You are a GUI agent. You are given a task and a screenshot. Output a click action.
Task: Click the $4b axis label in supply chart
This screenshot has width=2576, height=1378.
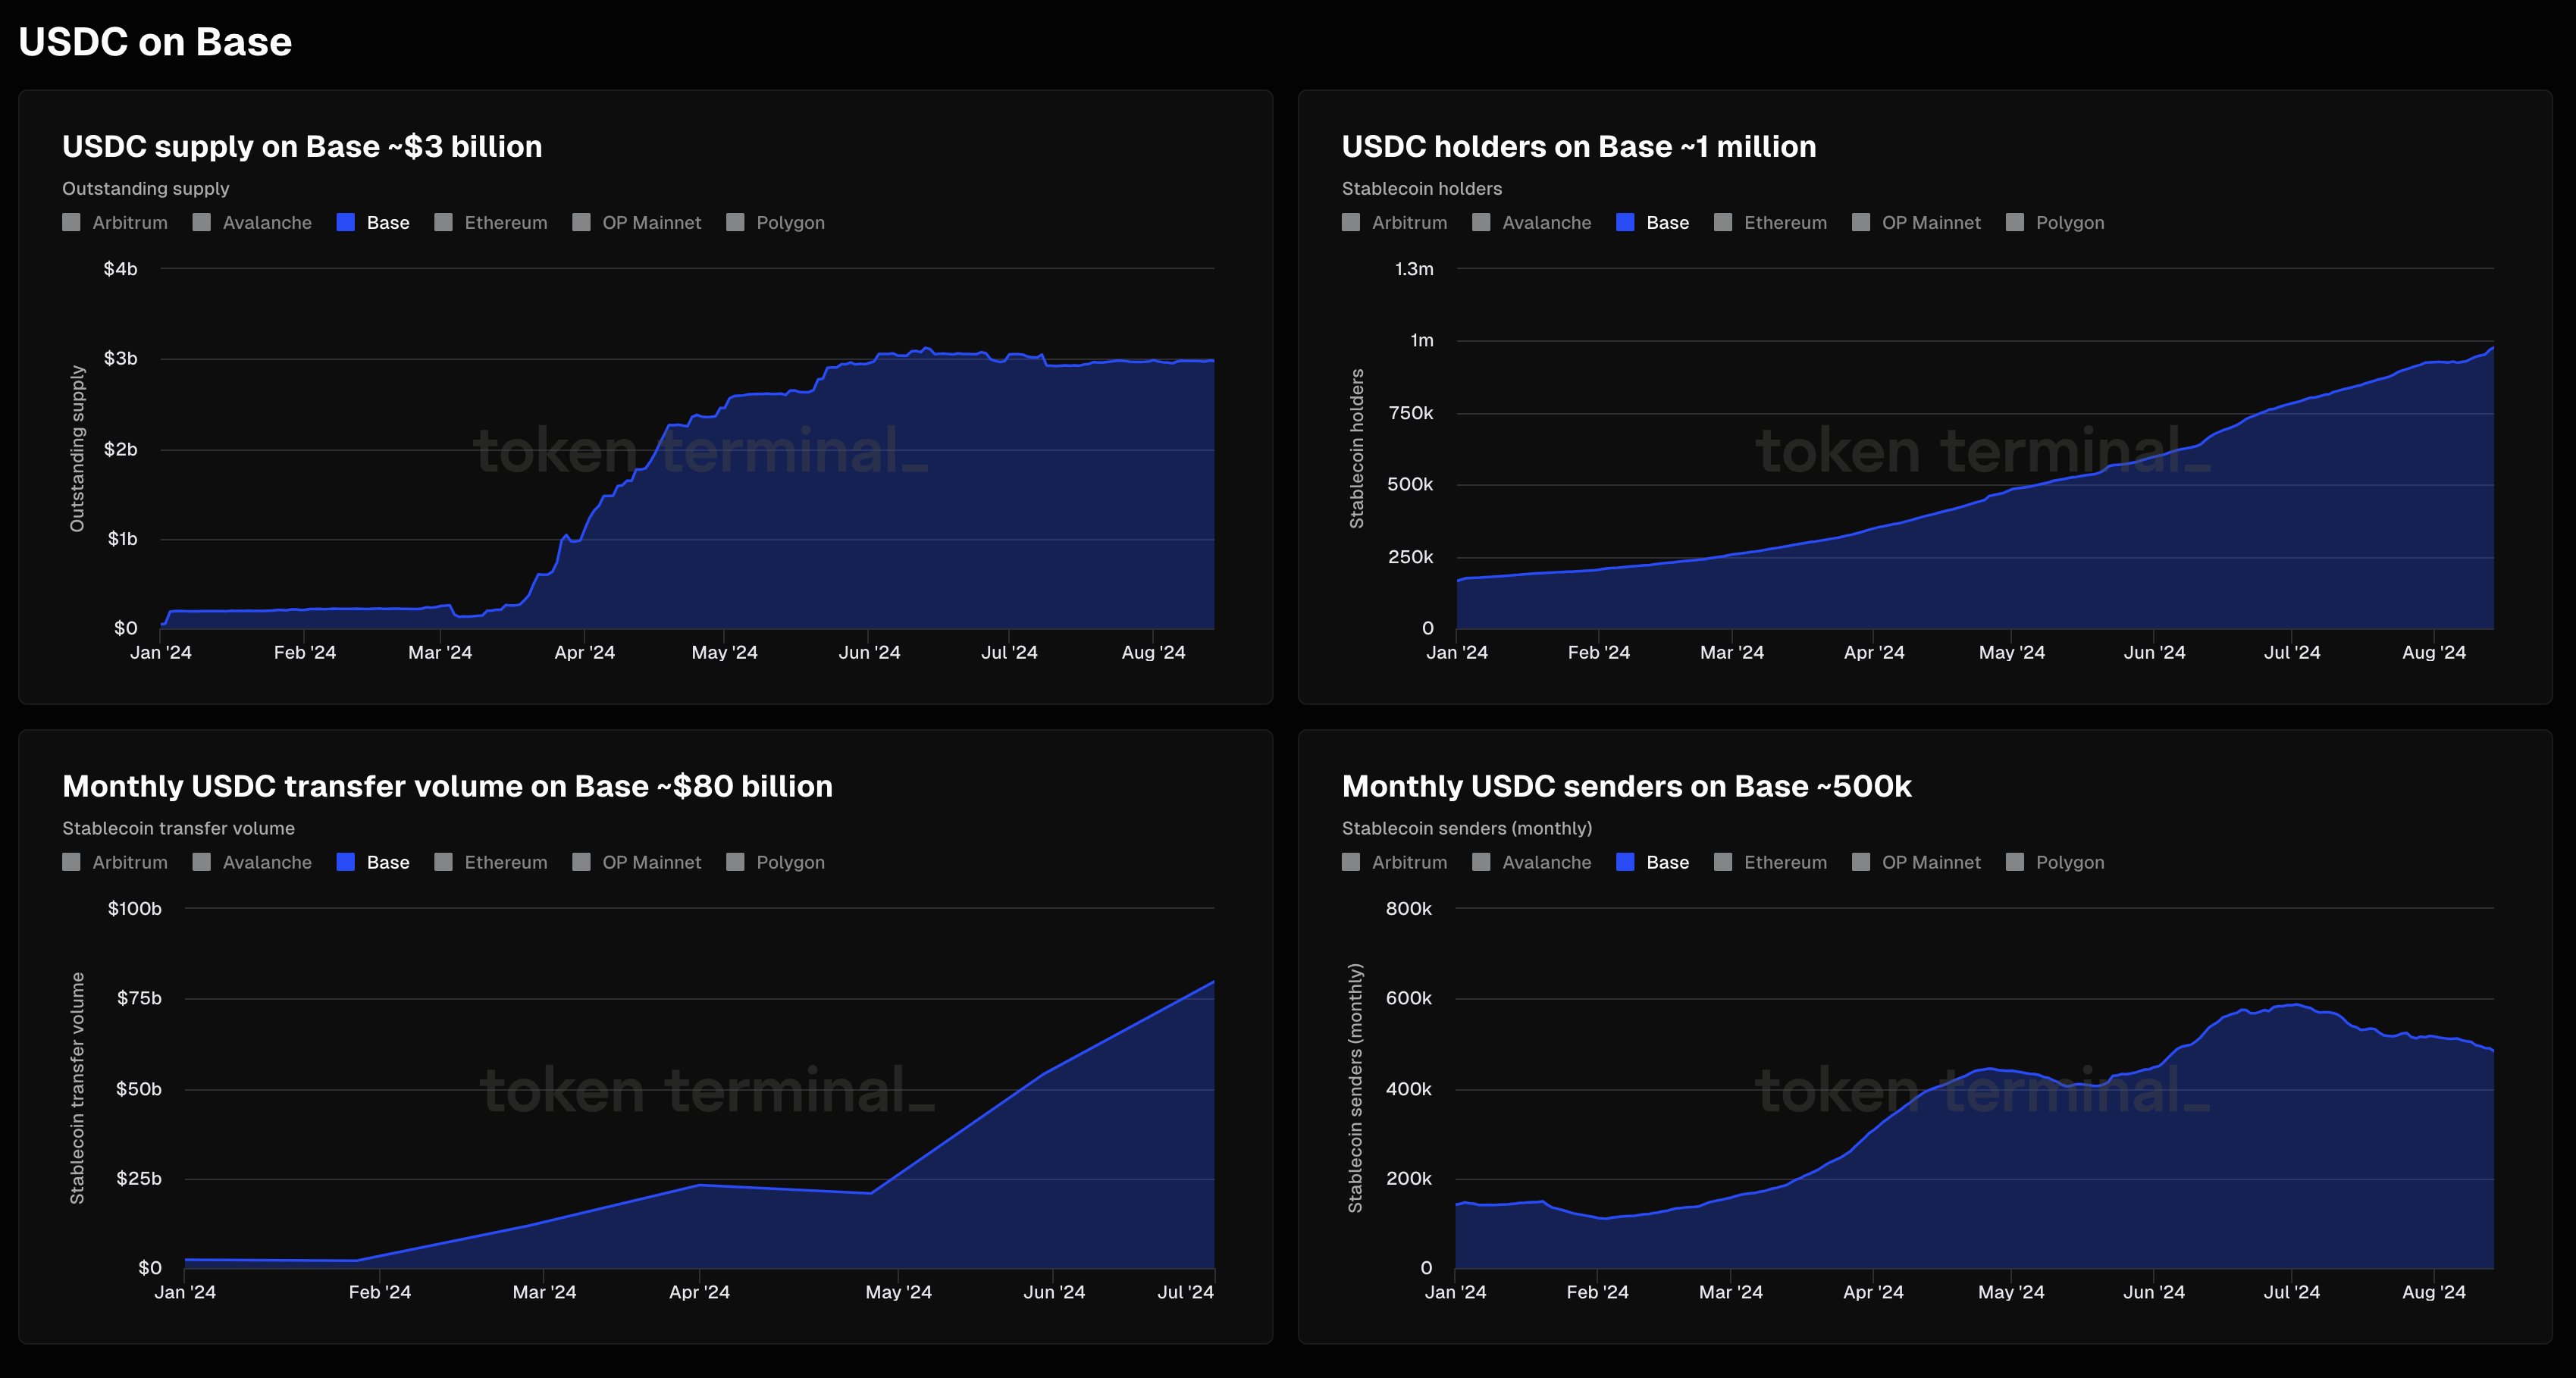(121, 269)
